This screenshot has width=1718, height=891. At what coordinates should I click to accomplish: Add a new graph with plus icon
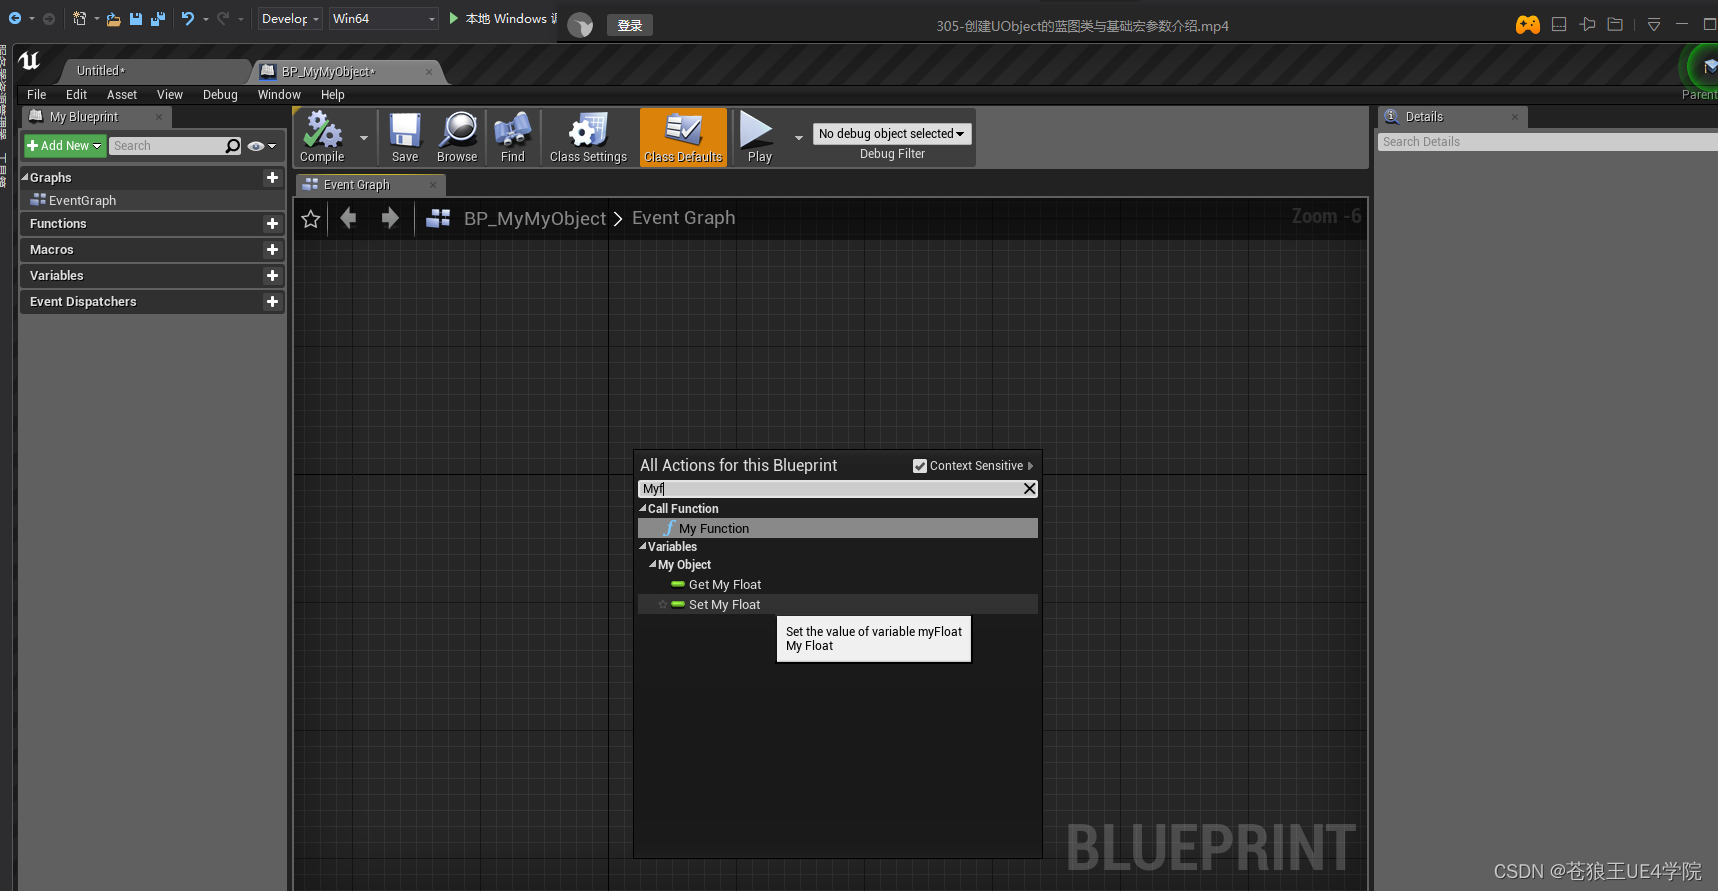click(x=272, y=177)
